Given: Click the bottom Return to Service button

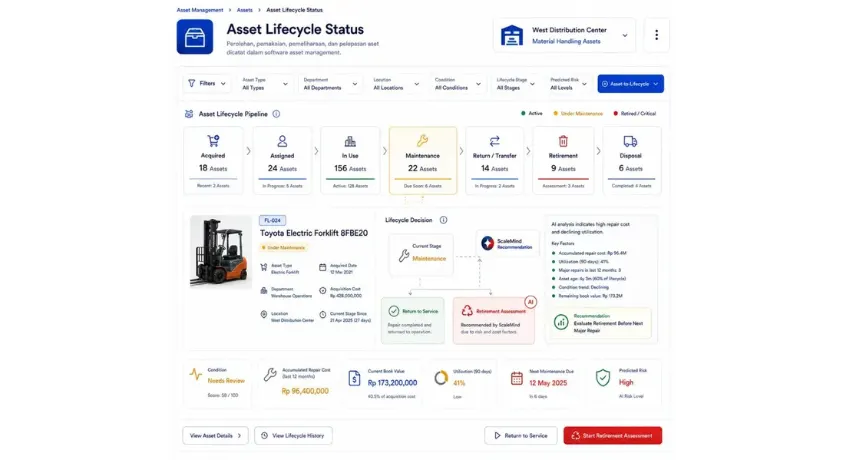Looking at the screenshot, I should 521,436.
